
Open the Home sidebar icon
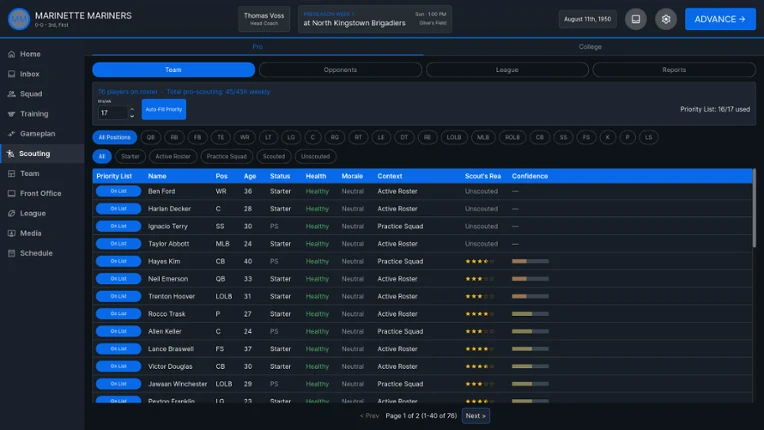click(x=12, y=54)
